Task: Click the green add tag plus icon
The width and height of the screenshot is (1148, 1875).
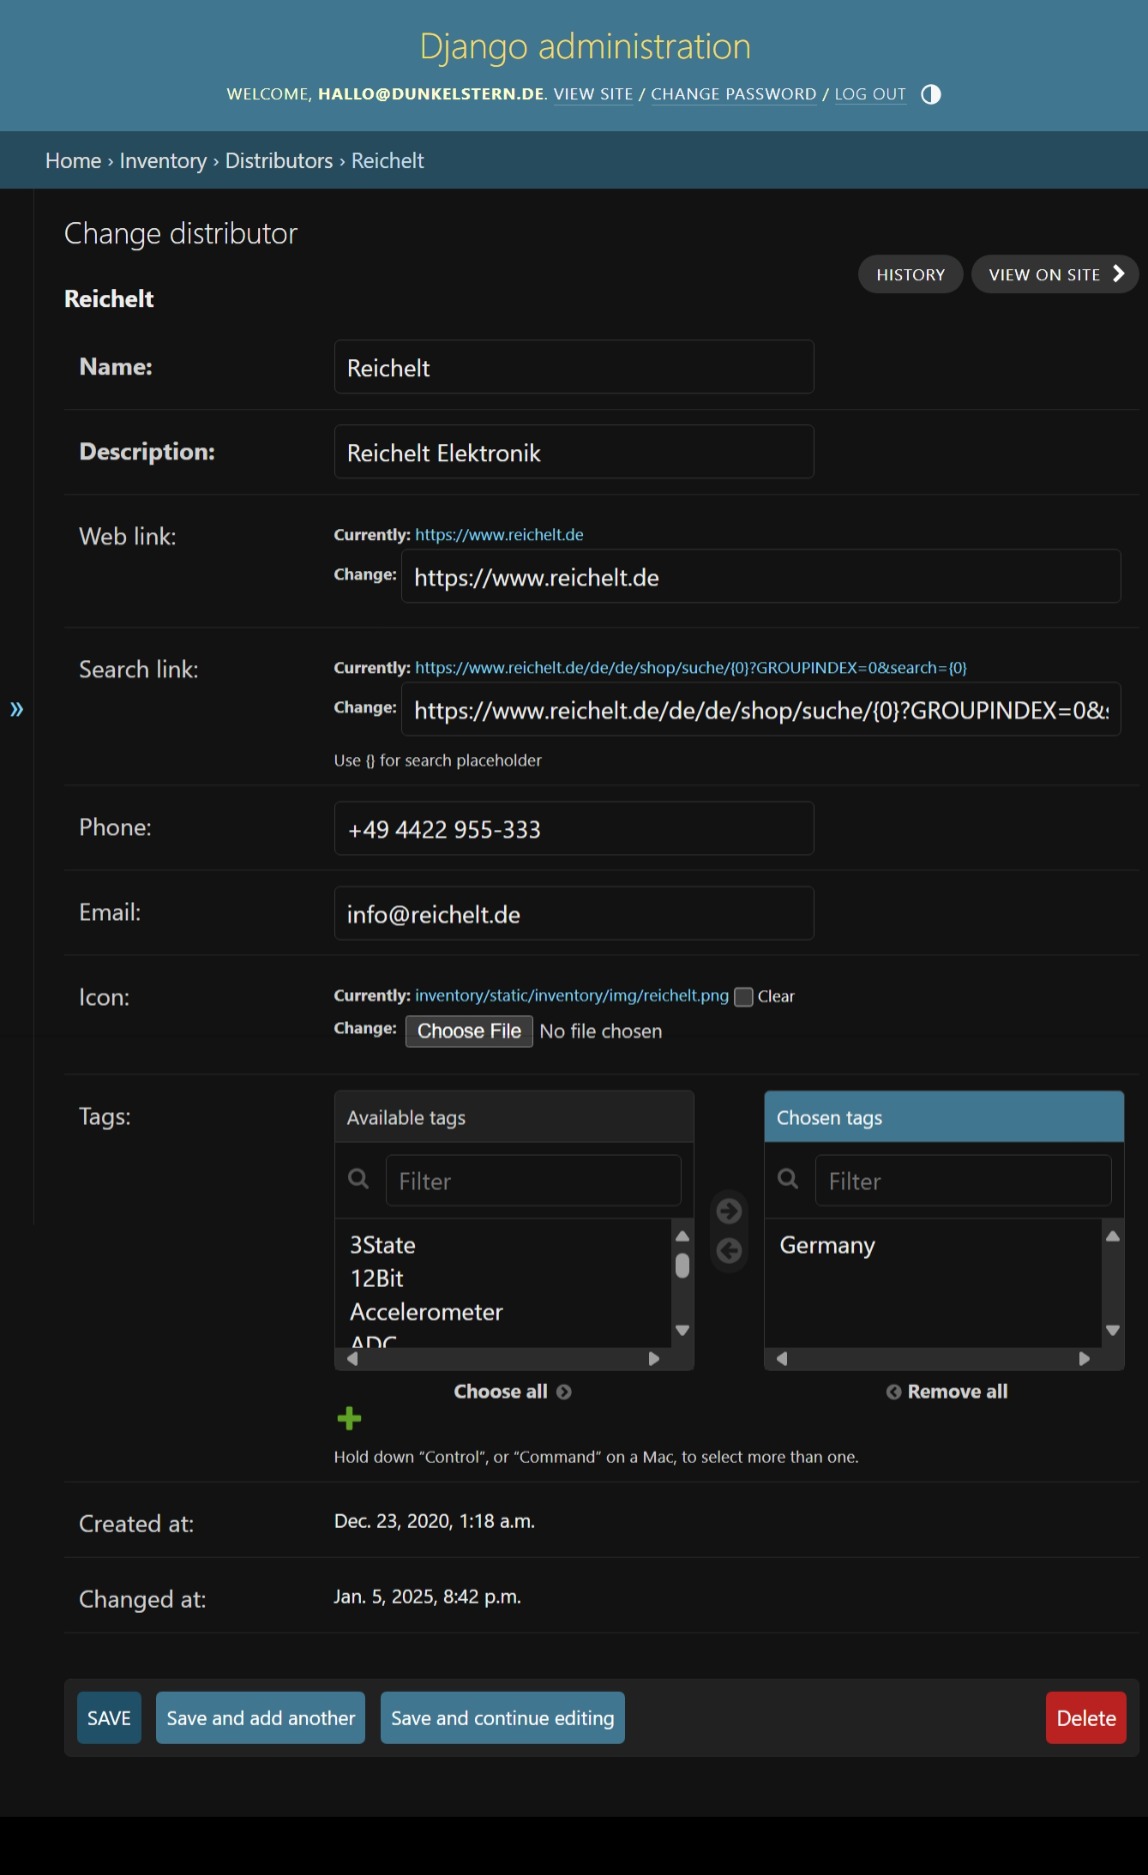Action: 349,1418
